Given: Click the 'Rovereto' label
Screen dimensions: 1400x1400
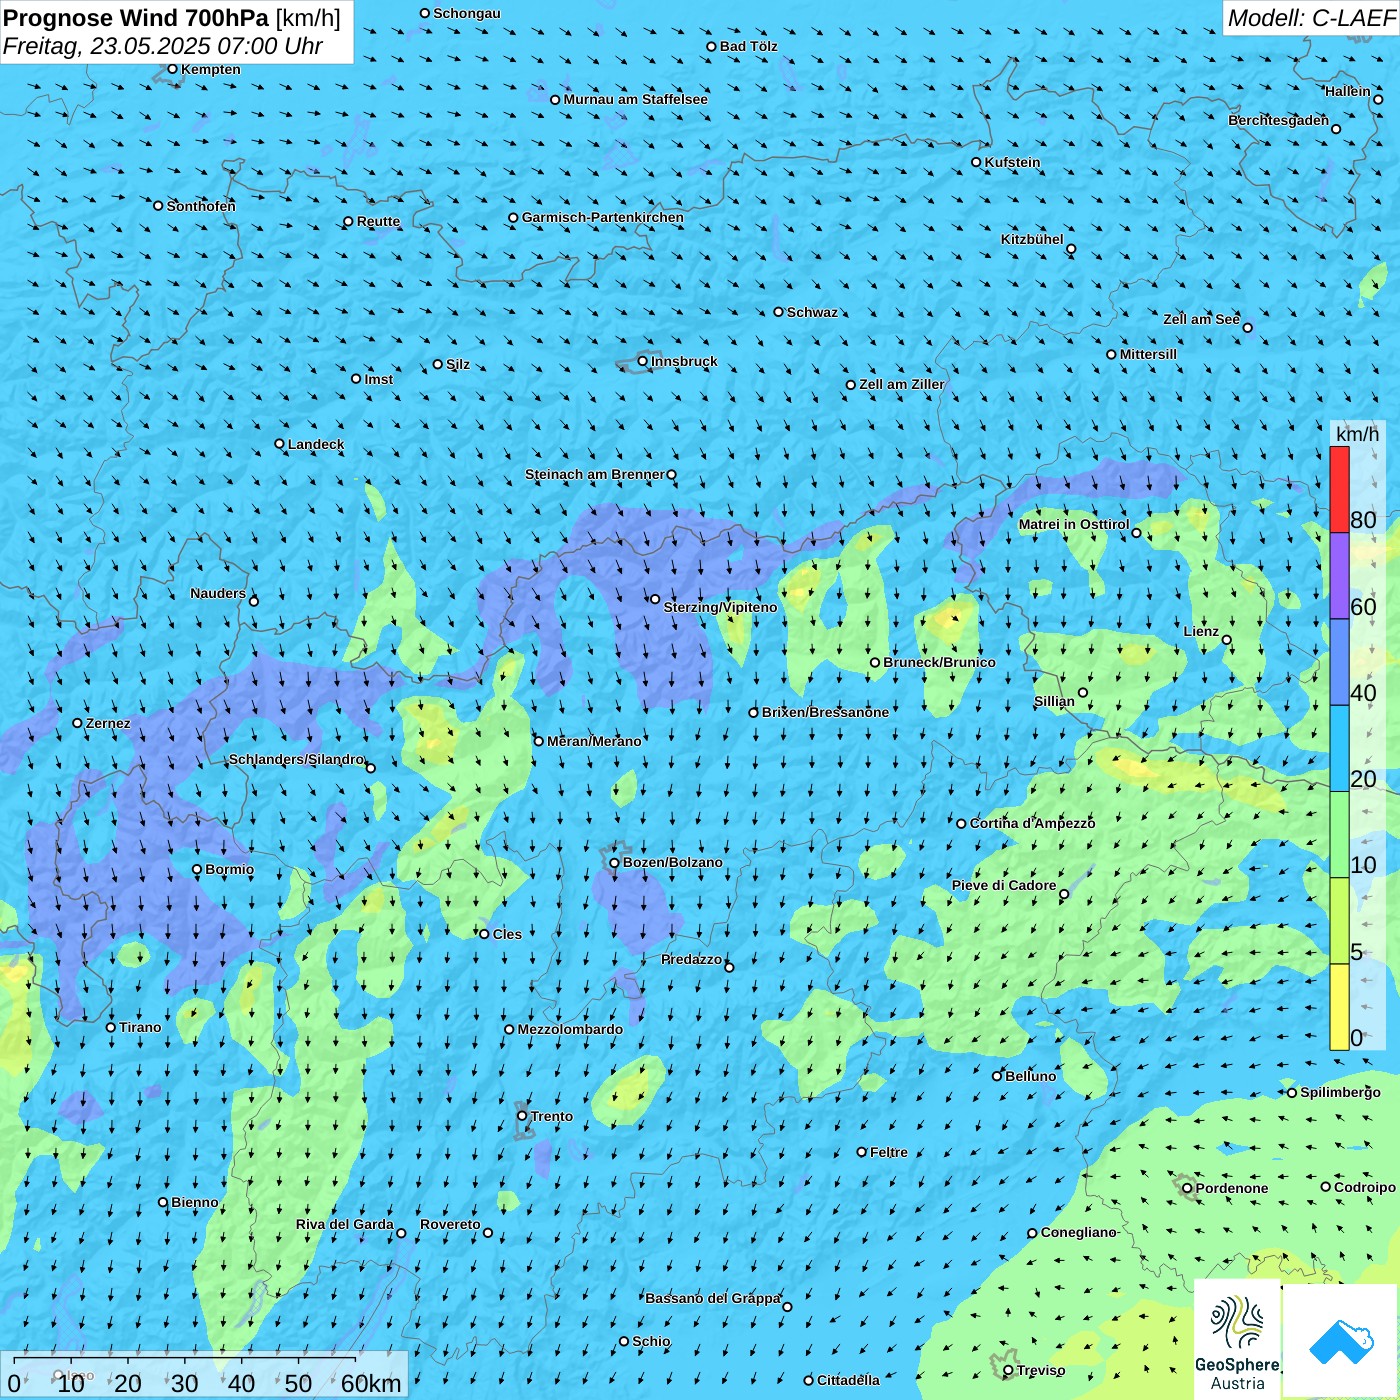Looking at the screenshot, I should click(450, 1224).
